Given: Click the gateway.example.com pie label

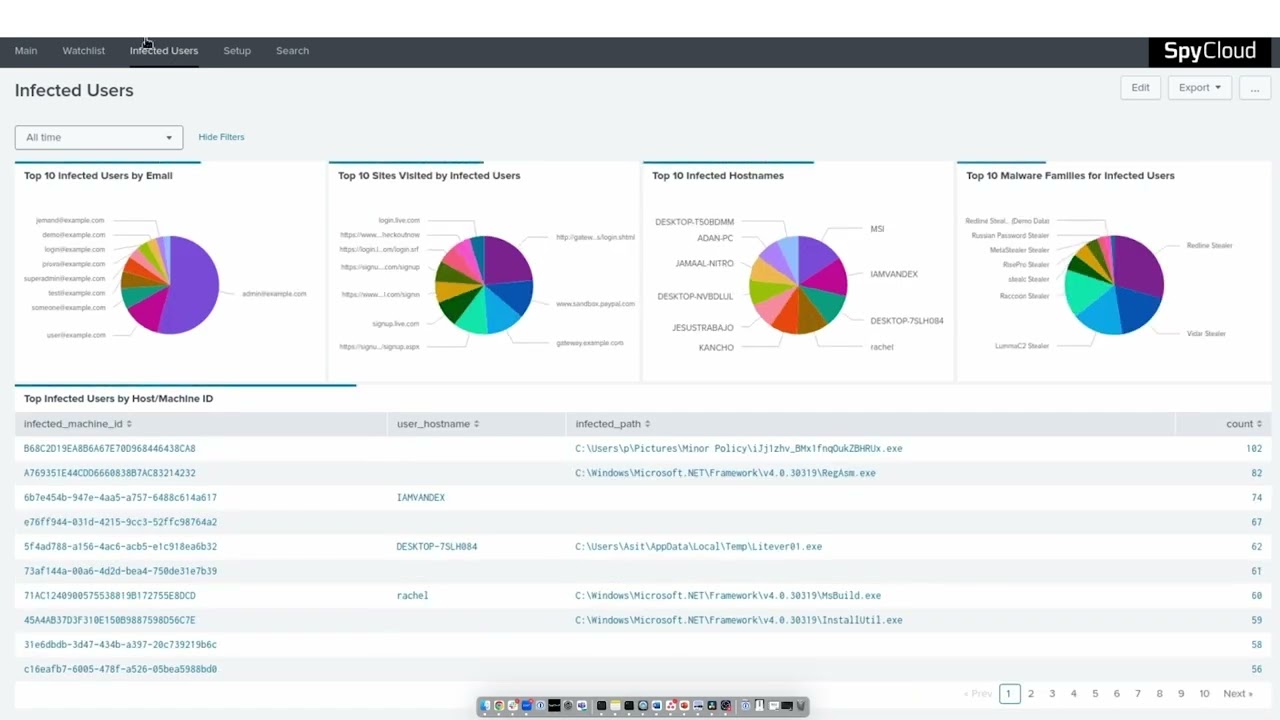Looking at the screenshot, I should pos(590,343).
